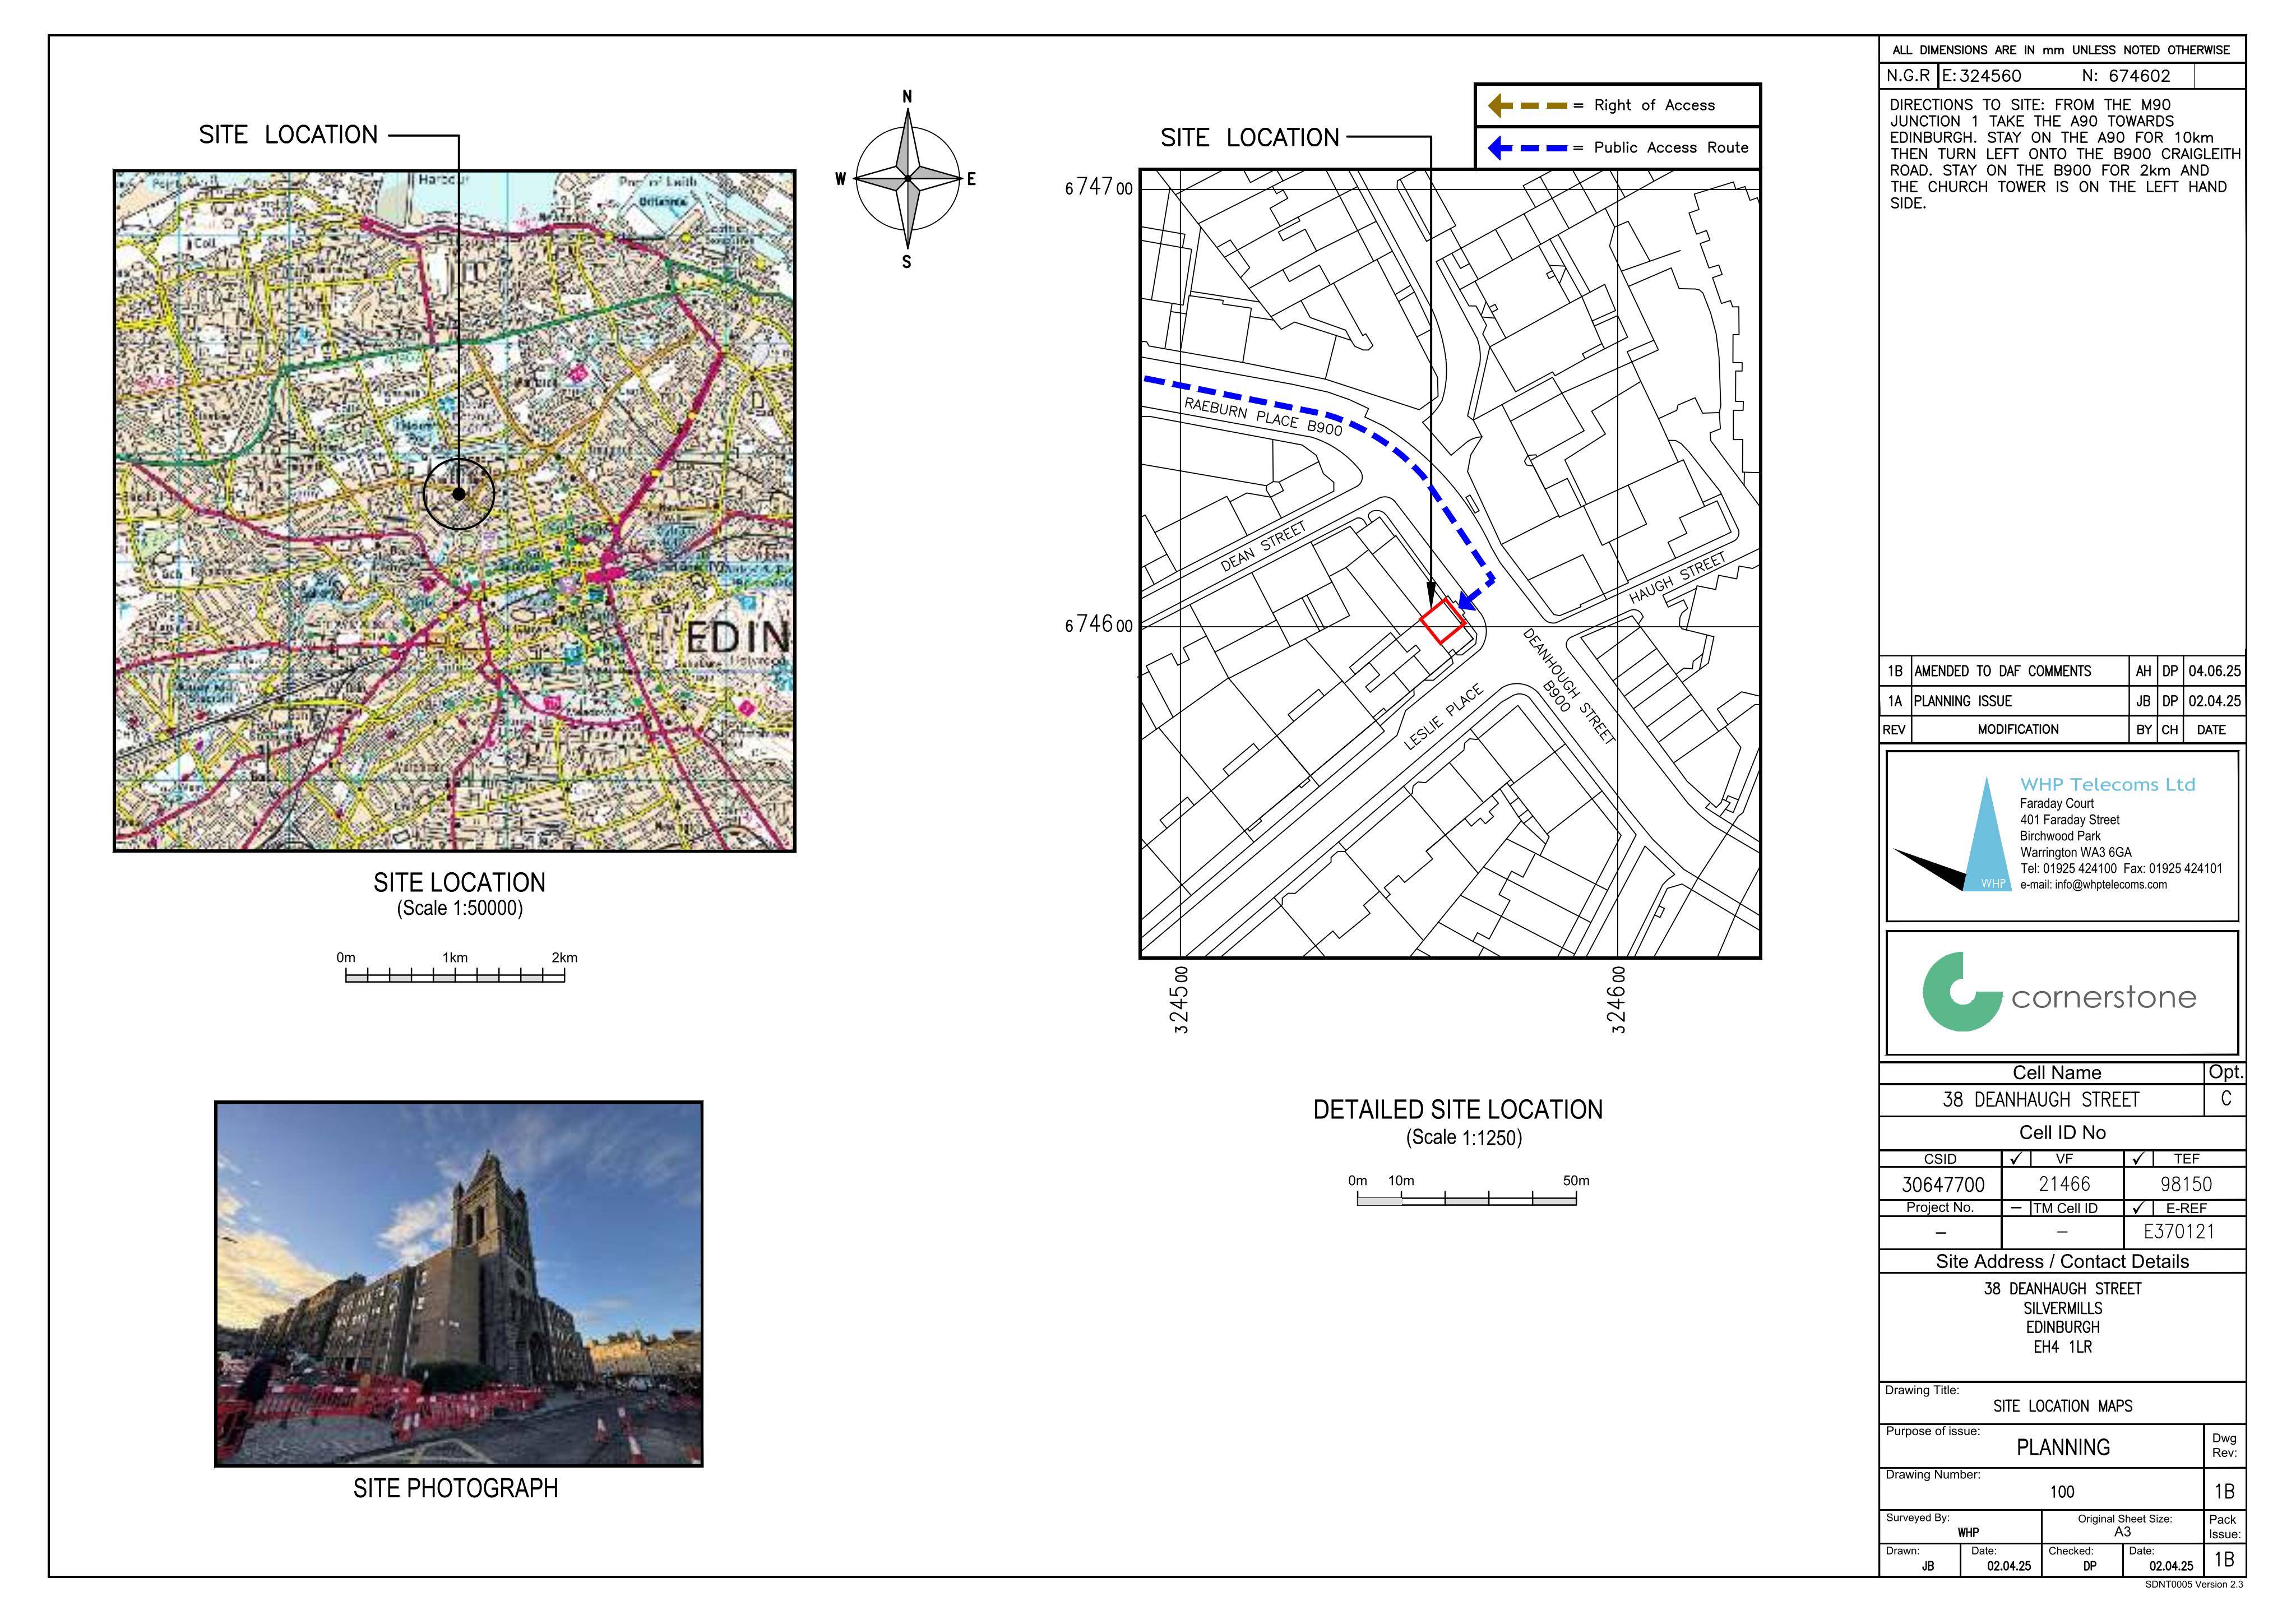
Task: Click 'AMENDED TO DAF COMMENTS' revision entry
Action: (2002, 672)
